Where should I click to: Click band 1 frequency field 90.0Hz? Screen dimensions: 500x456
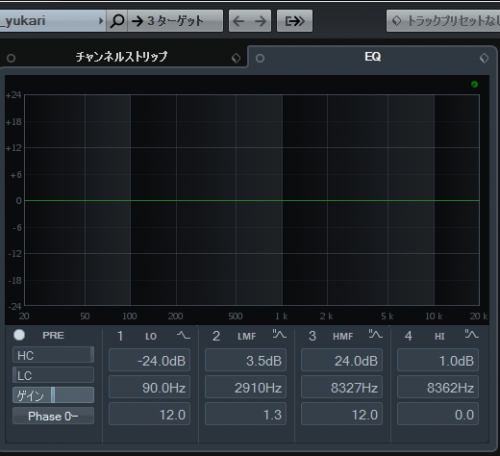pos(149,387)
